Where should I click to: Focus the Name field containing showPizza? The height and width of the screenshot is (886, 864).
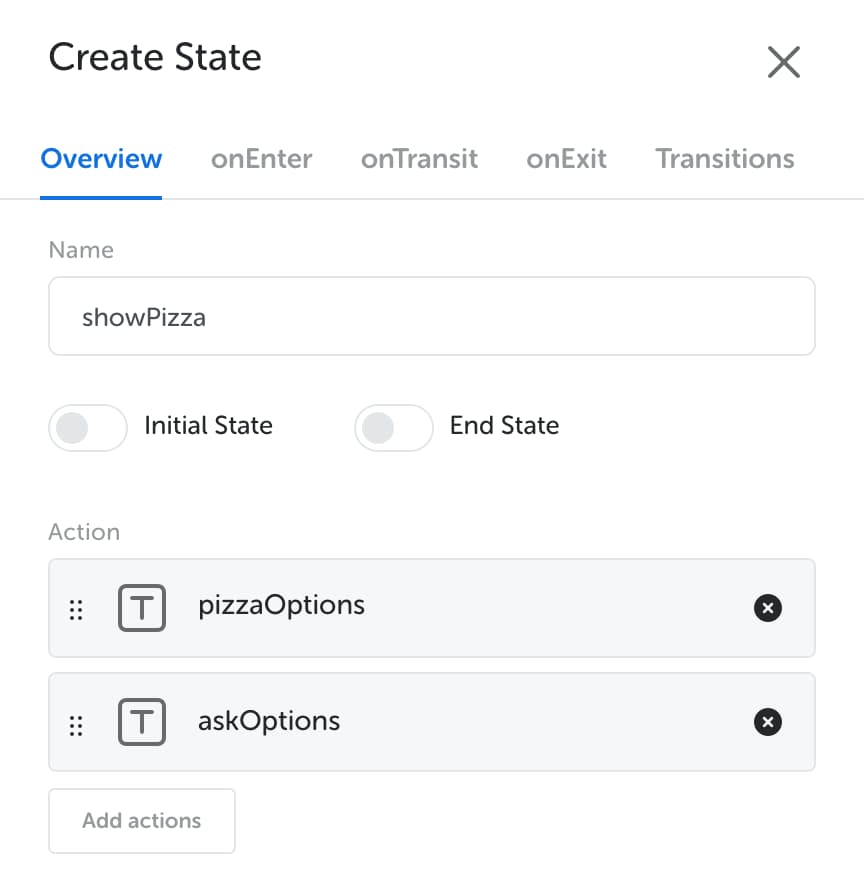(x=432, y=316)
